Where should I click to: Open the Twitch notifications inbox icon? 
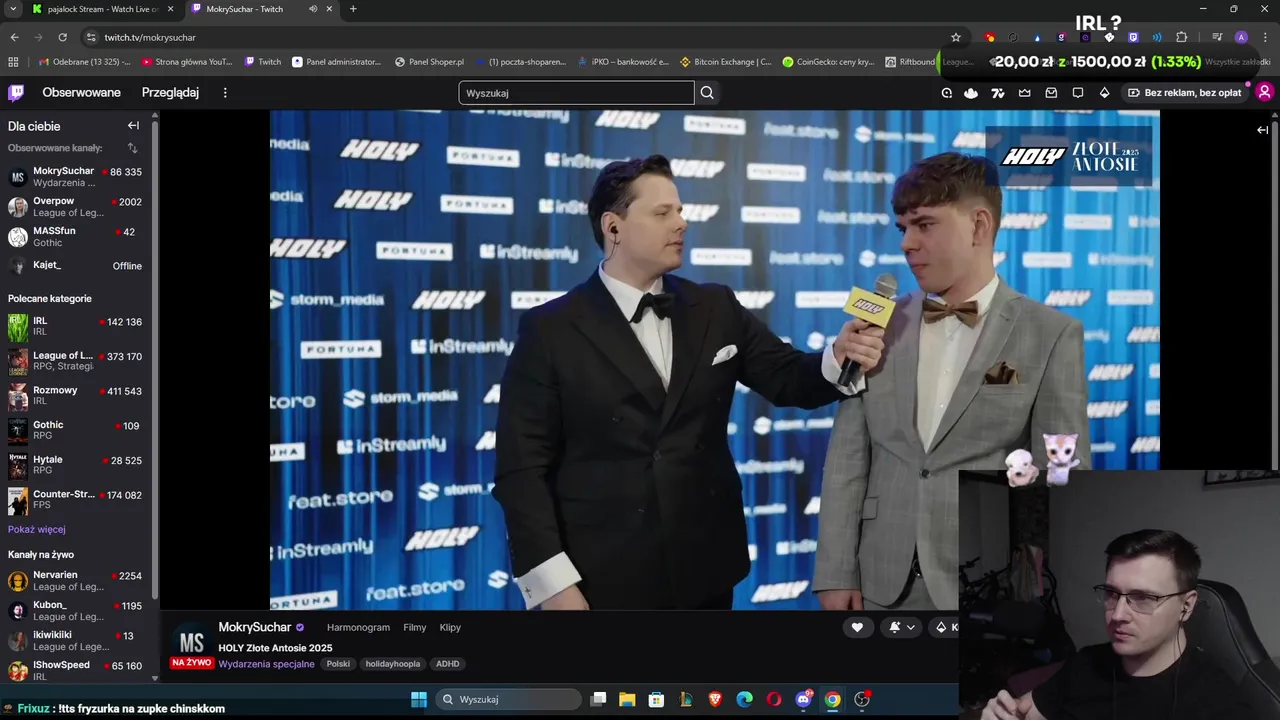[1051, 93]
